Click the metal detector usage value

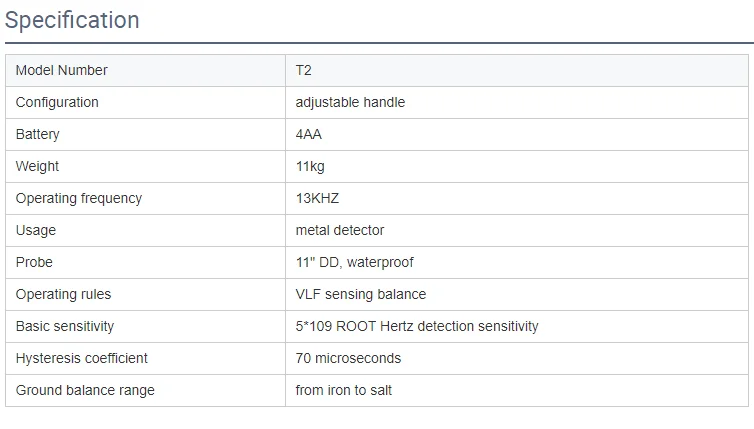pos(339,230)
